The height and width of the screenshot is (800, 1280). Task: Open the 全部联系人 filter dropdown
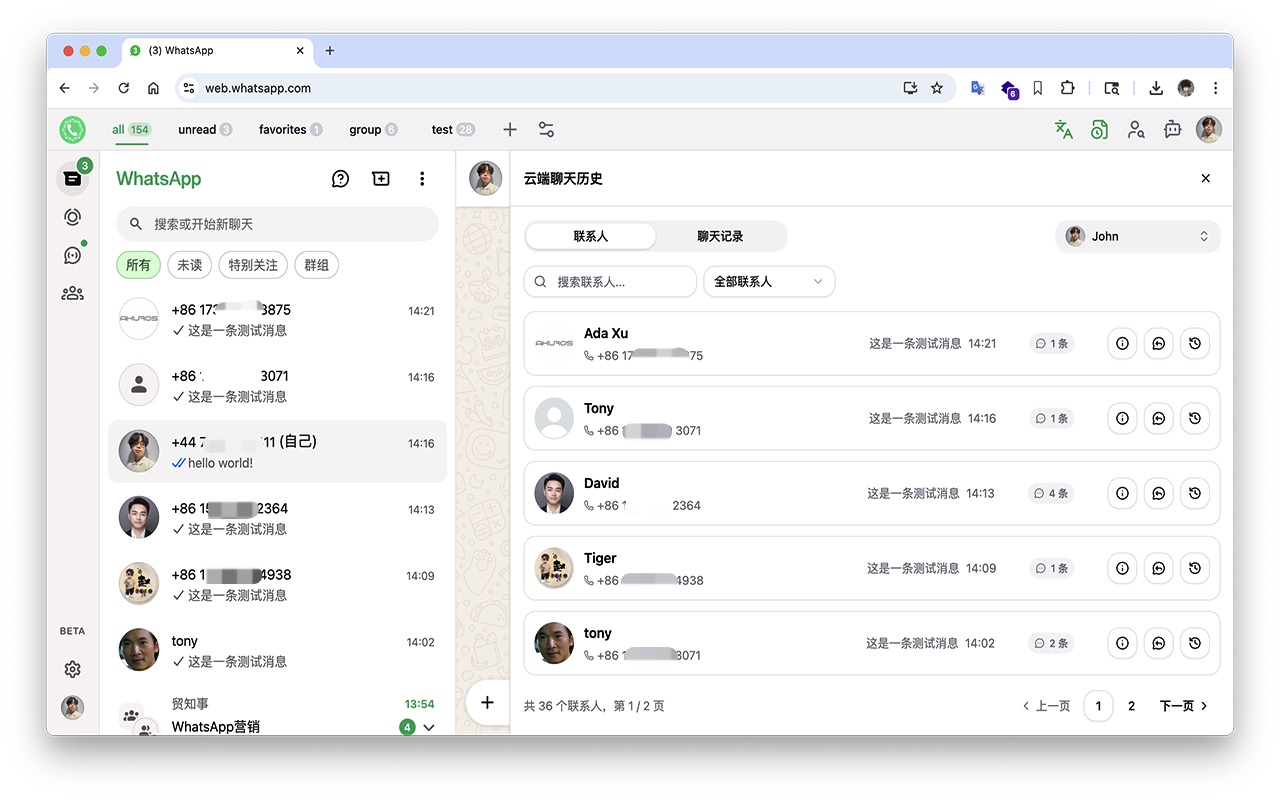pos(769,282)
